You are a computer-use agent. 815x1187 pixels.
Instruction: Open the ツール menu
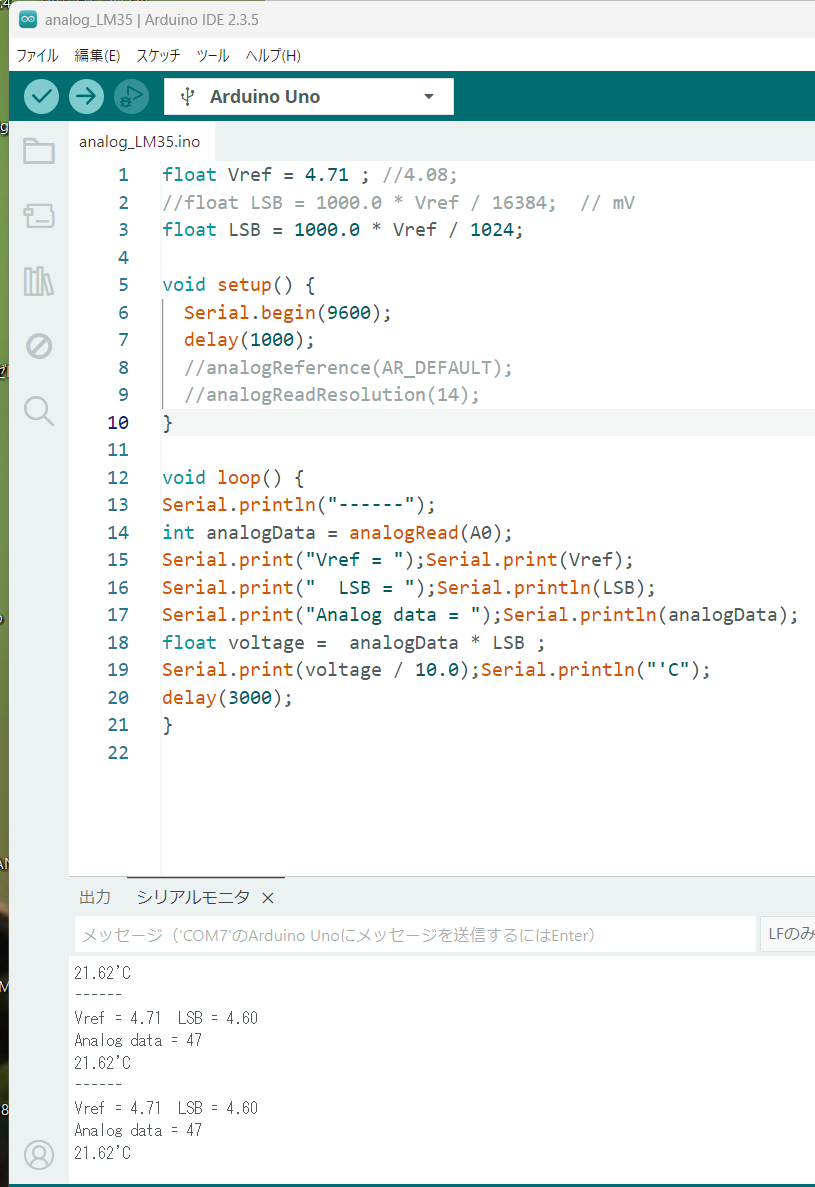[x=213, y=55]
